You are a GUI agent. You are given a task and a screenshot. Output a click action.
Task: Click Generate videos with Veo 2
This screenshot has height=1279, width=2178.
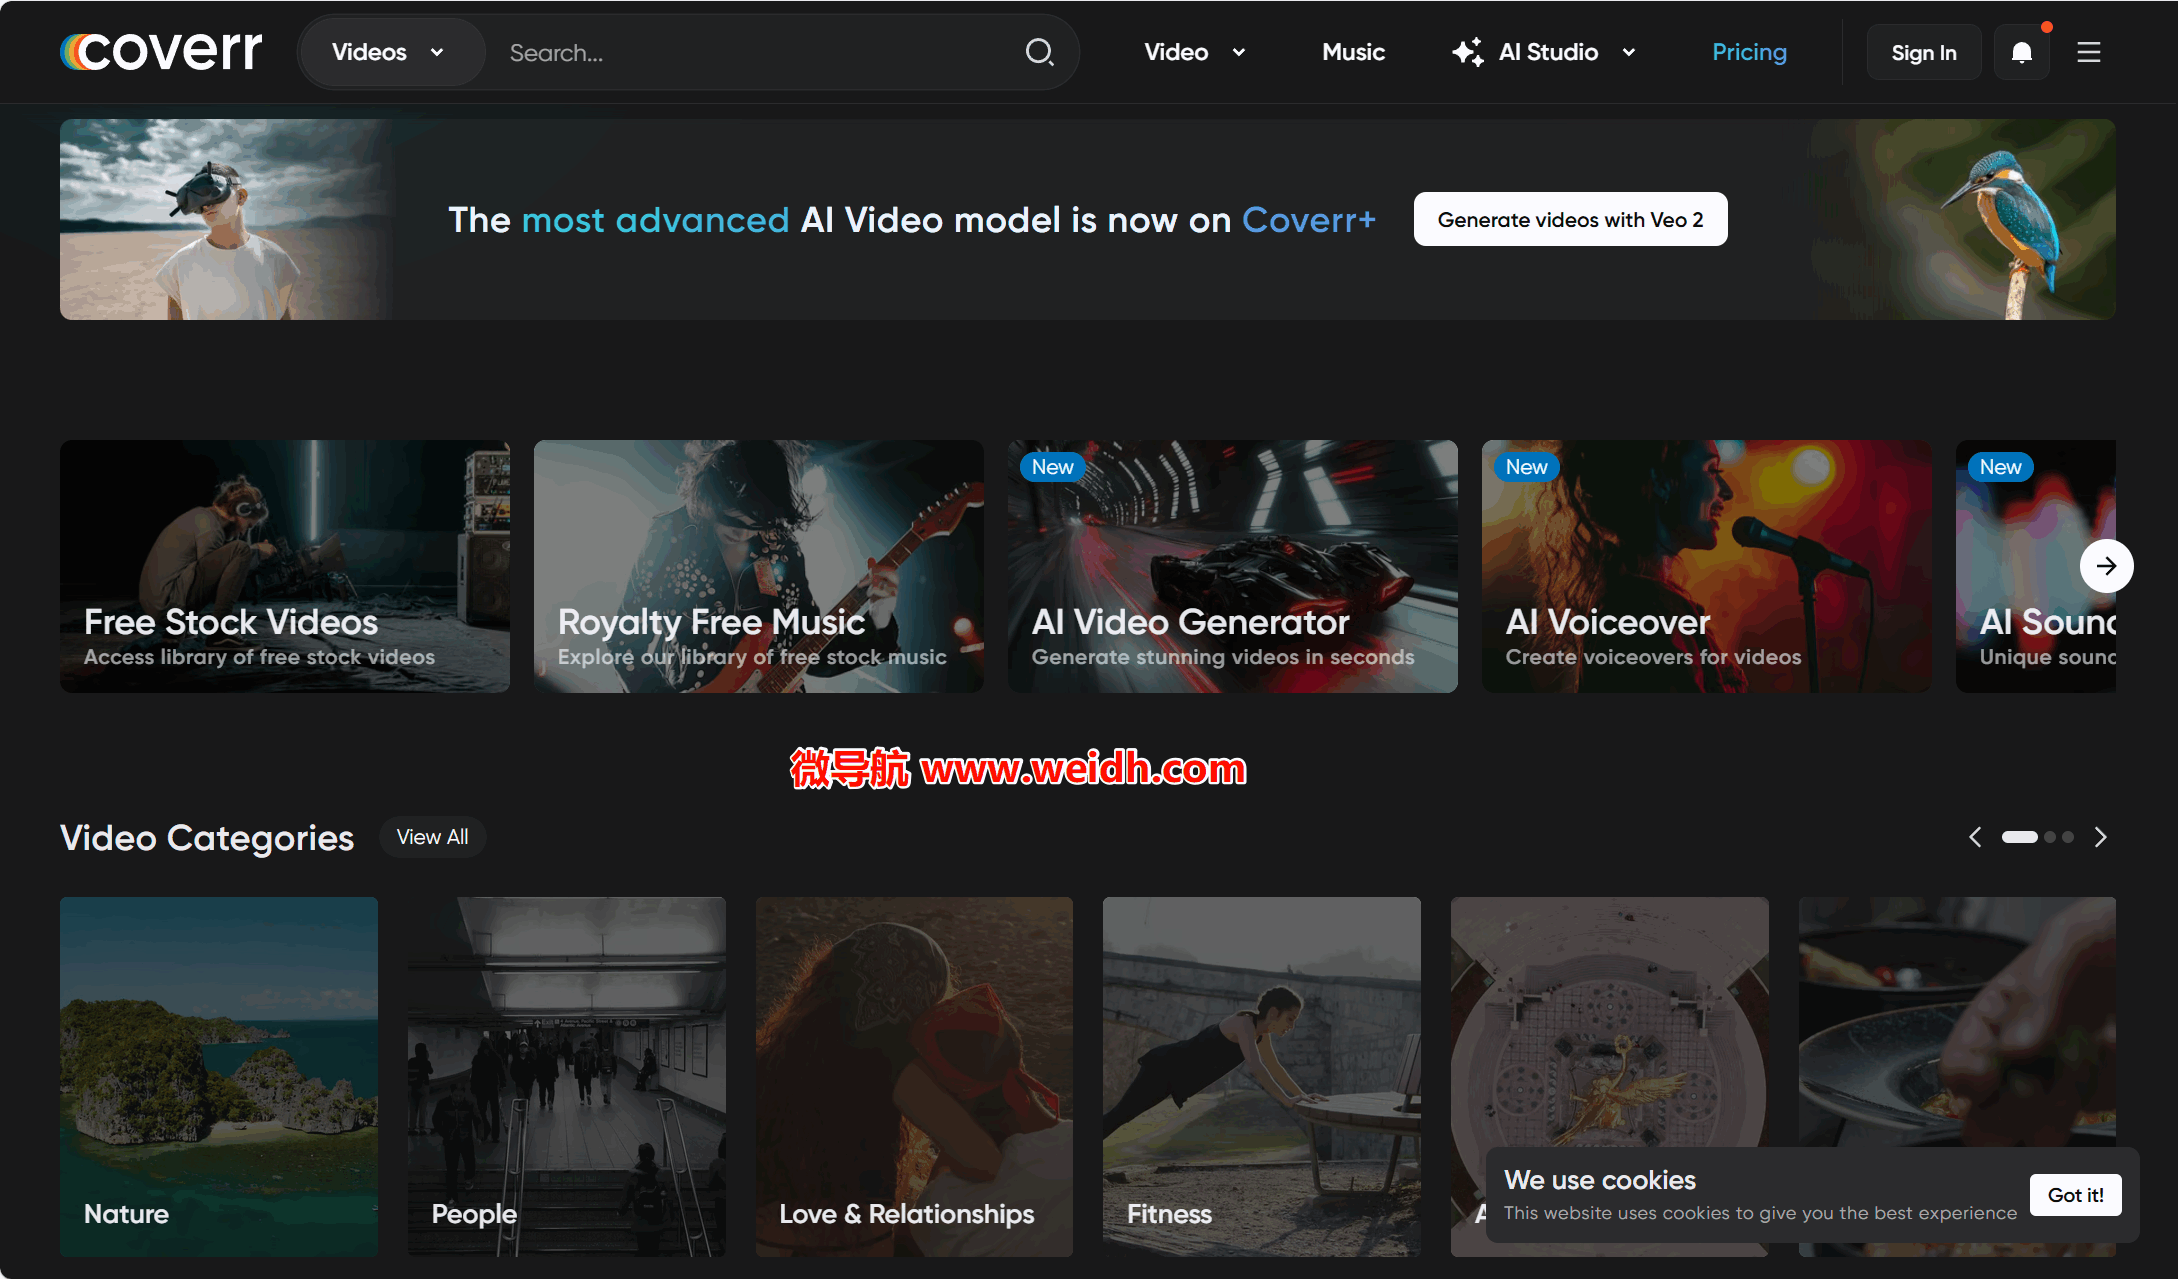point(1570,219)
